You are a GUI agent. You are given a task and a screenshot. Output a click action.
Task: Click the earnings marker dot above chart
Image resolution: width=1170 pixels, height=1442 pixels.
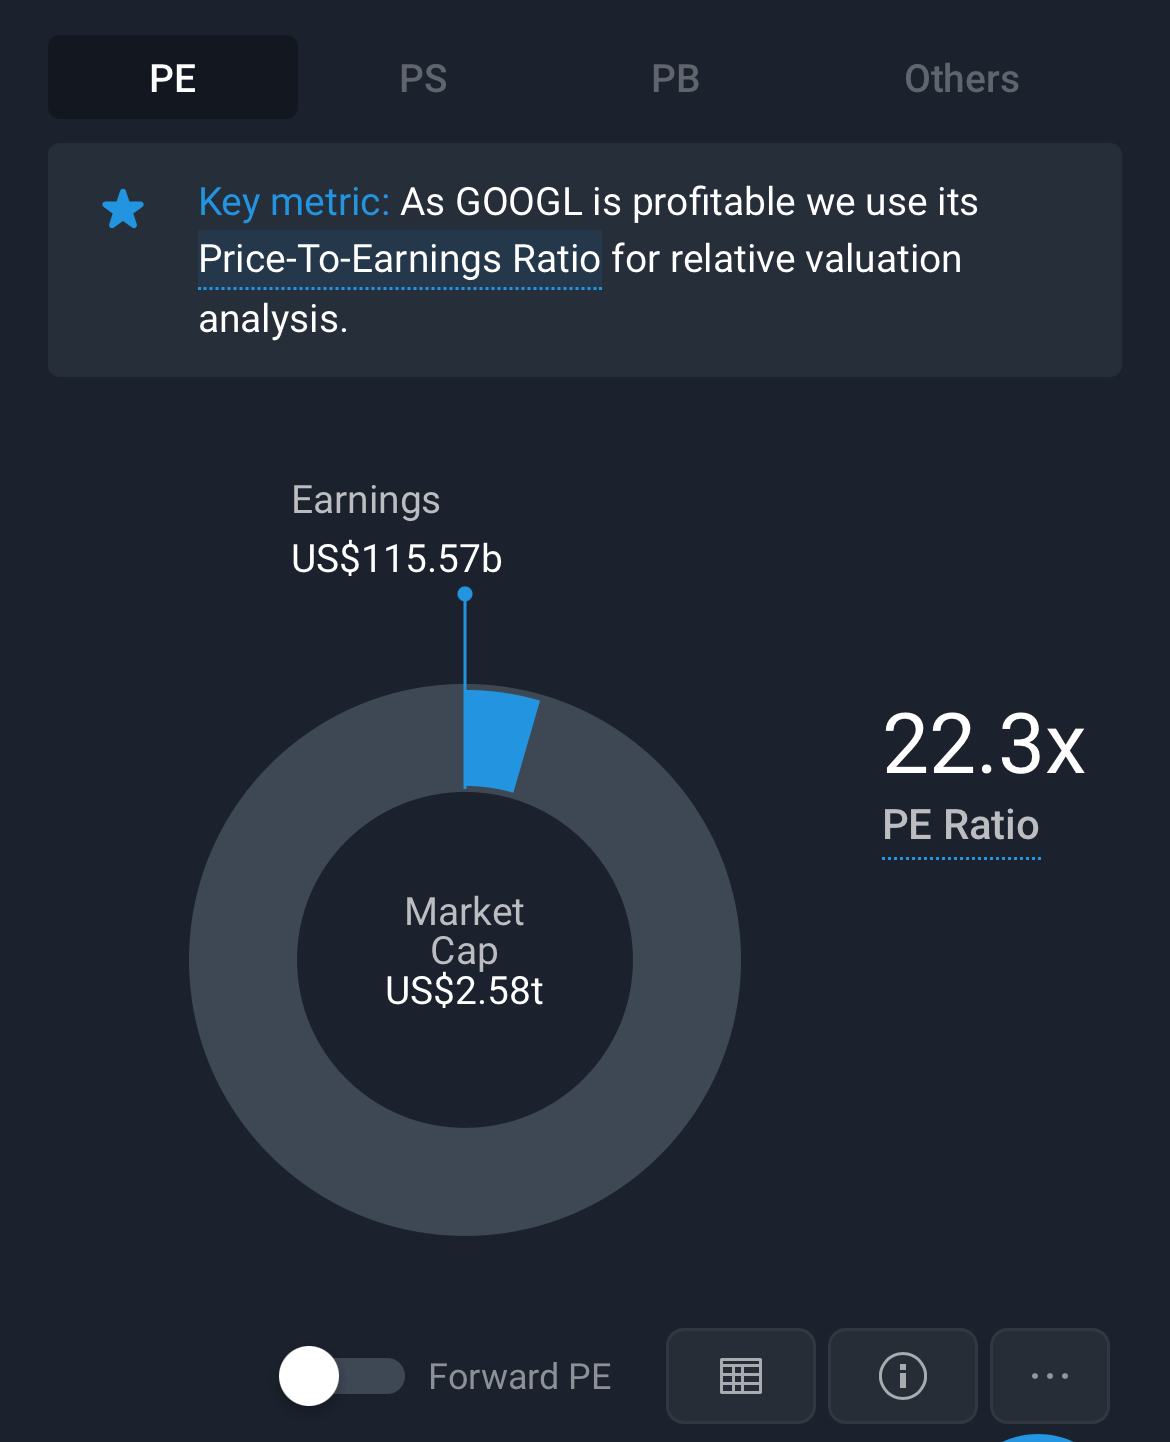pos(465,594)
